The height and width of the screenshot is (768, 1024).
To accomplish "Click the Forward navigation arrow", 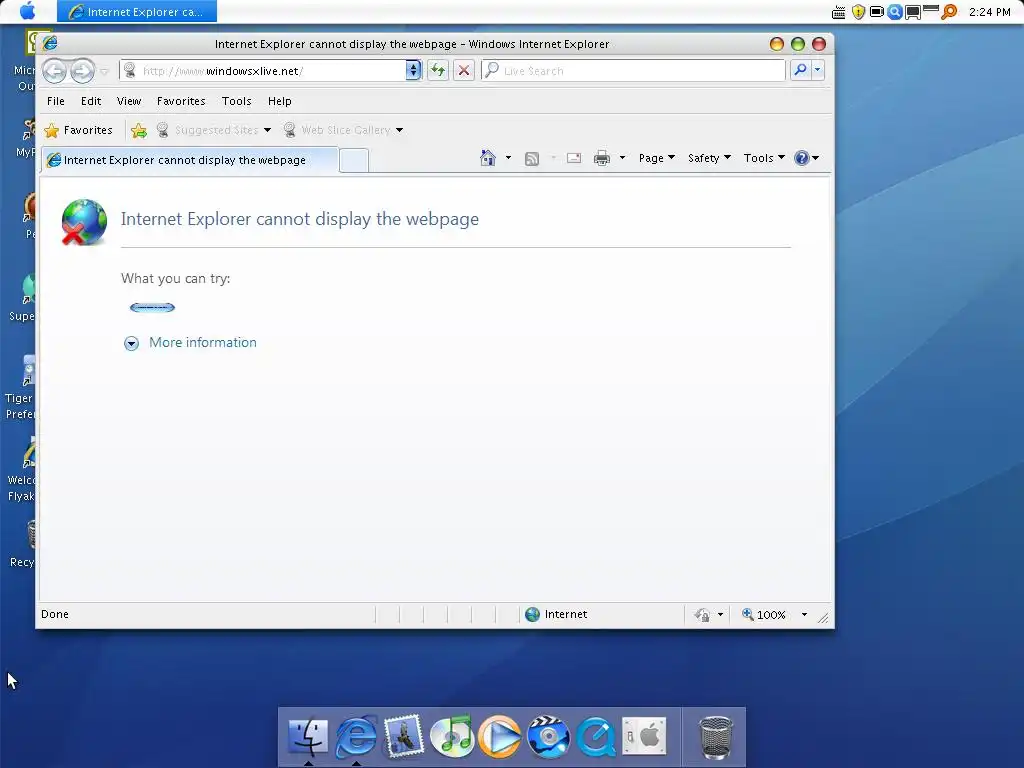I will (x=83, y=71).
